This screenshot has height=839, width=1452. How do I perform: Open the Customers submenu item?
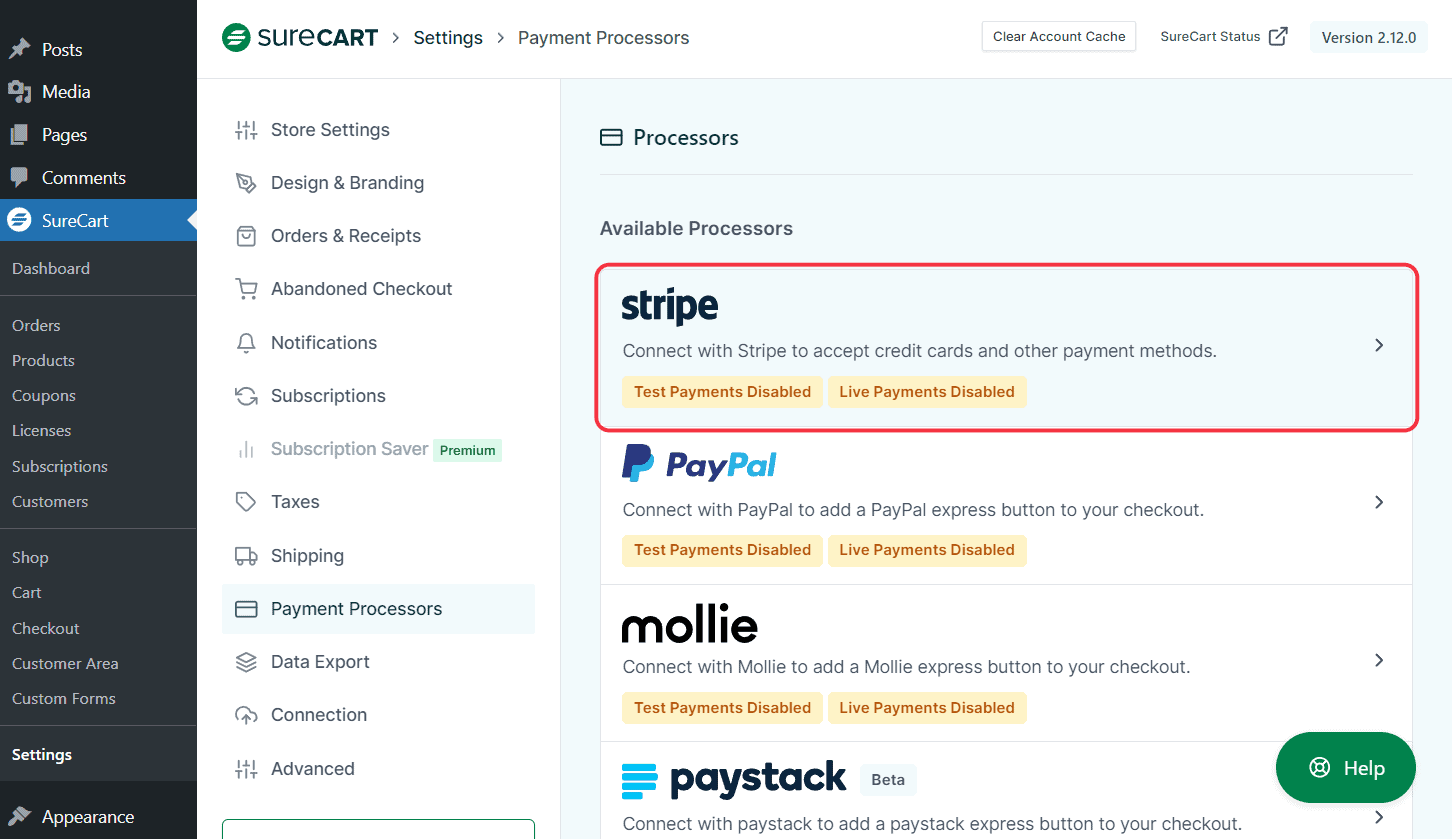point(50,502)
